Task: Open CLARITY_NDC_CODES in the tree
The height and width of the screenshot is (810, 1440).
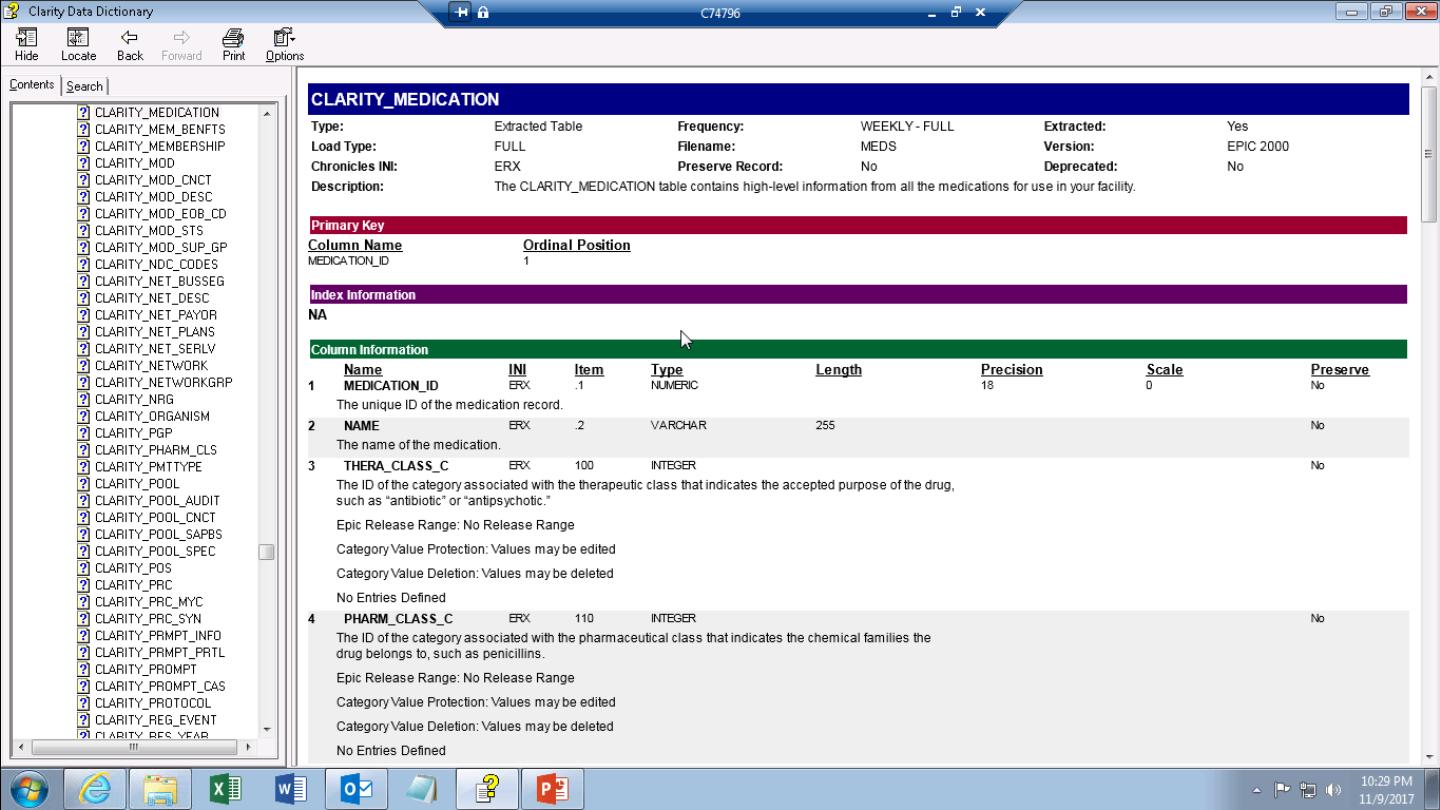Action: 155,264
